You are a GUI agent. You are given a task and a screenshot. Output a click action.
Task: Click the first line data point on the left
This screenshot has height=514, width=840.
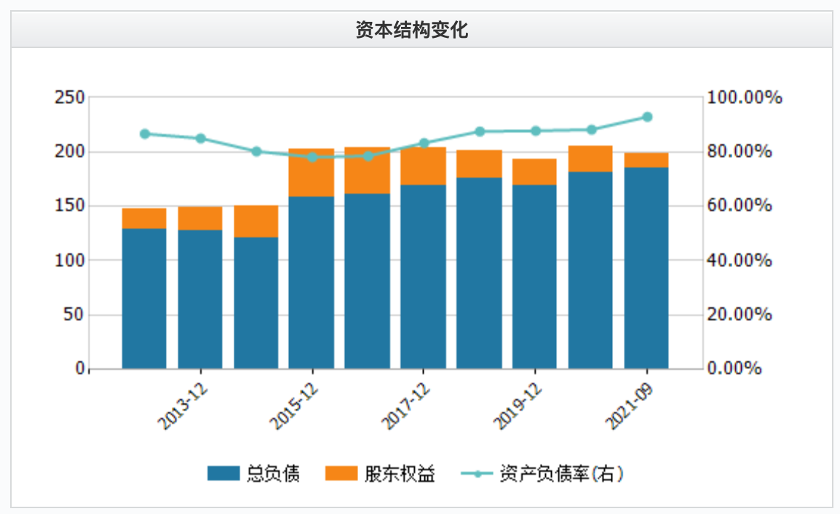point(145,133)
